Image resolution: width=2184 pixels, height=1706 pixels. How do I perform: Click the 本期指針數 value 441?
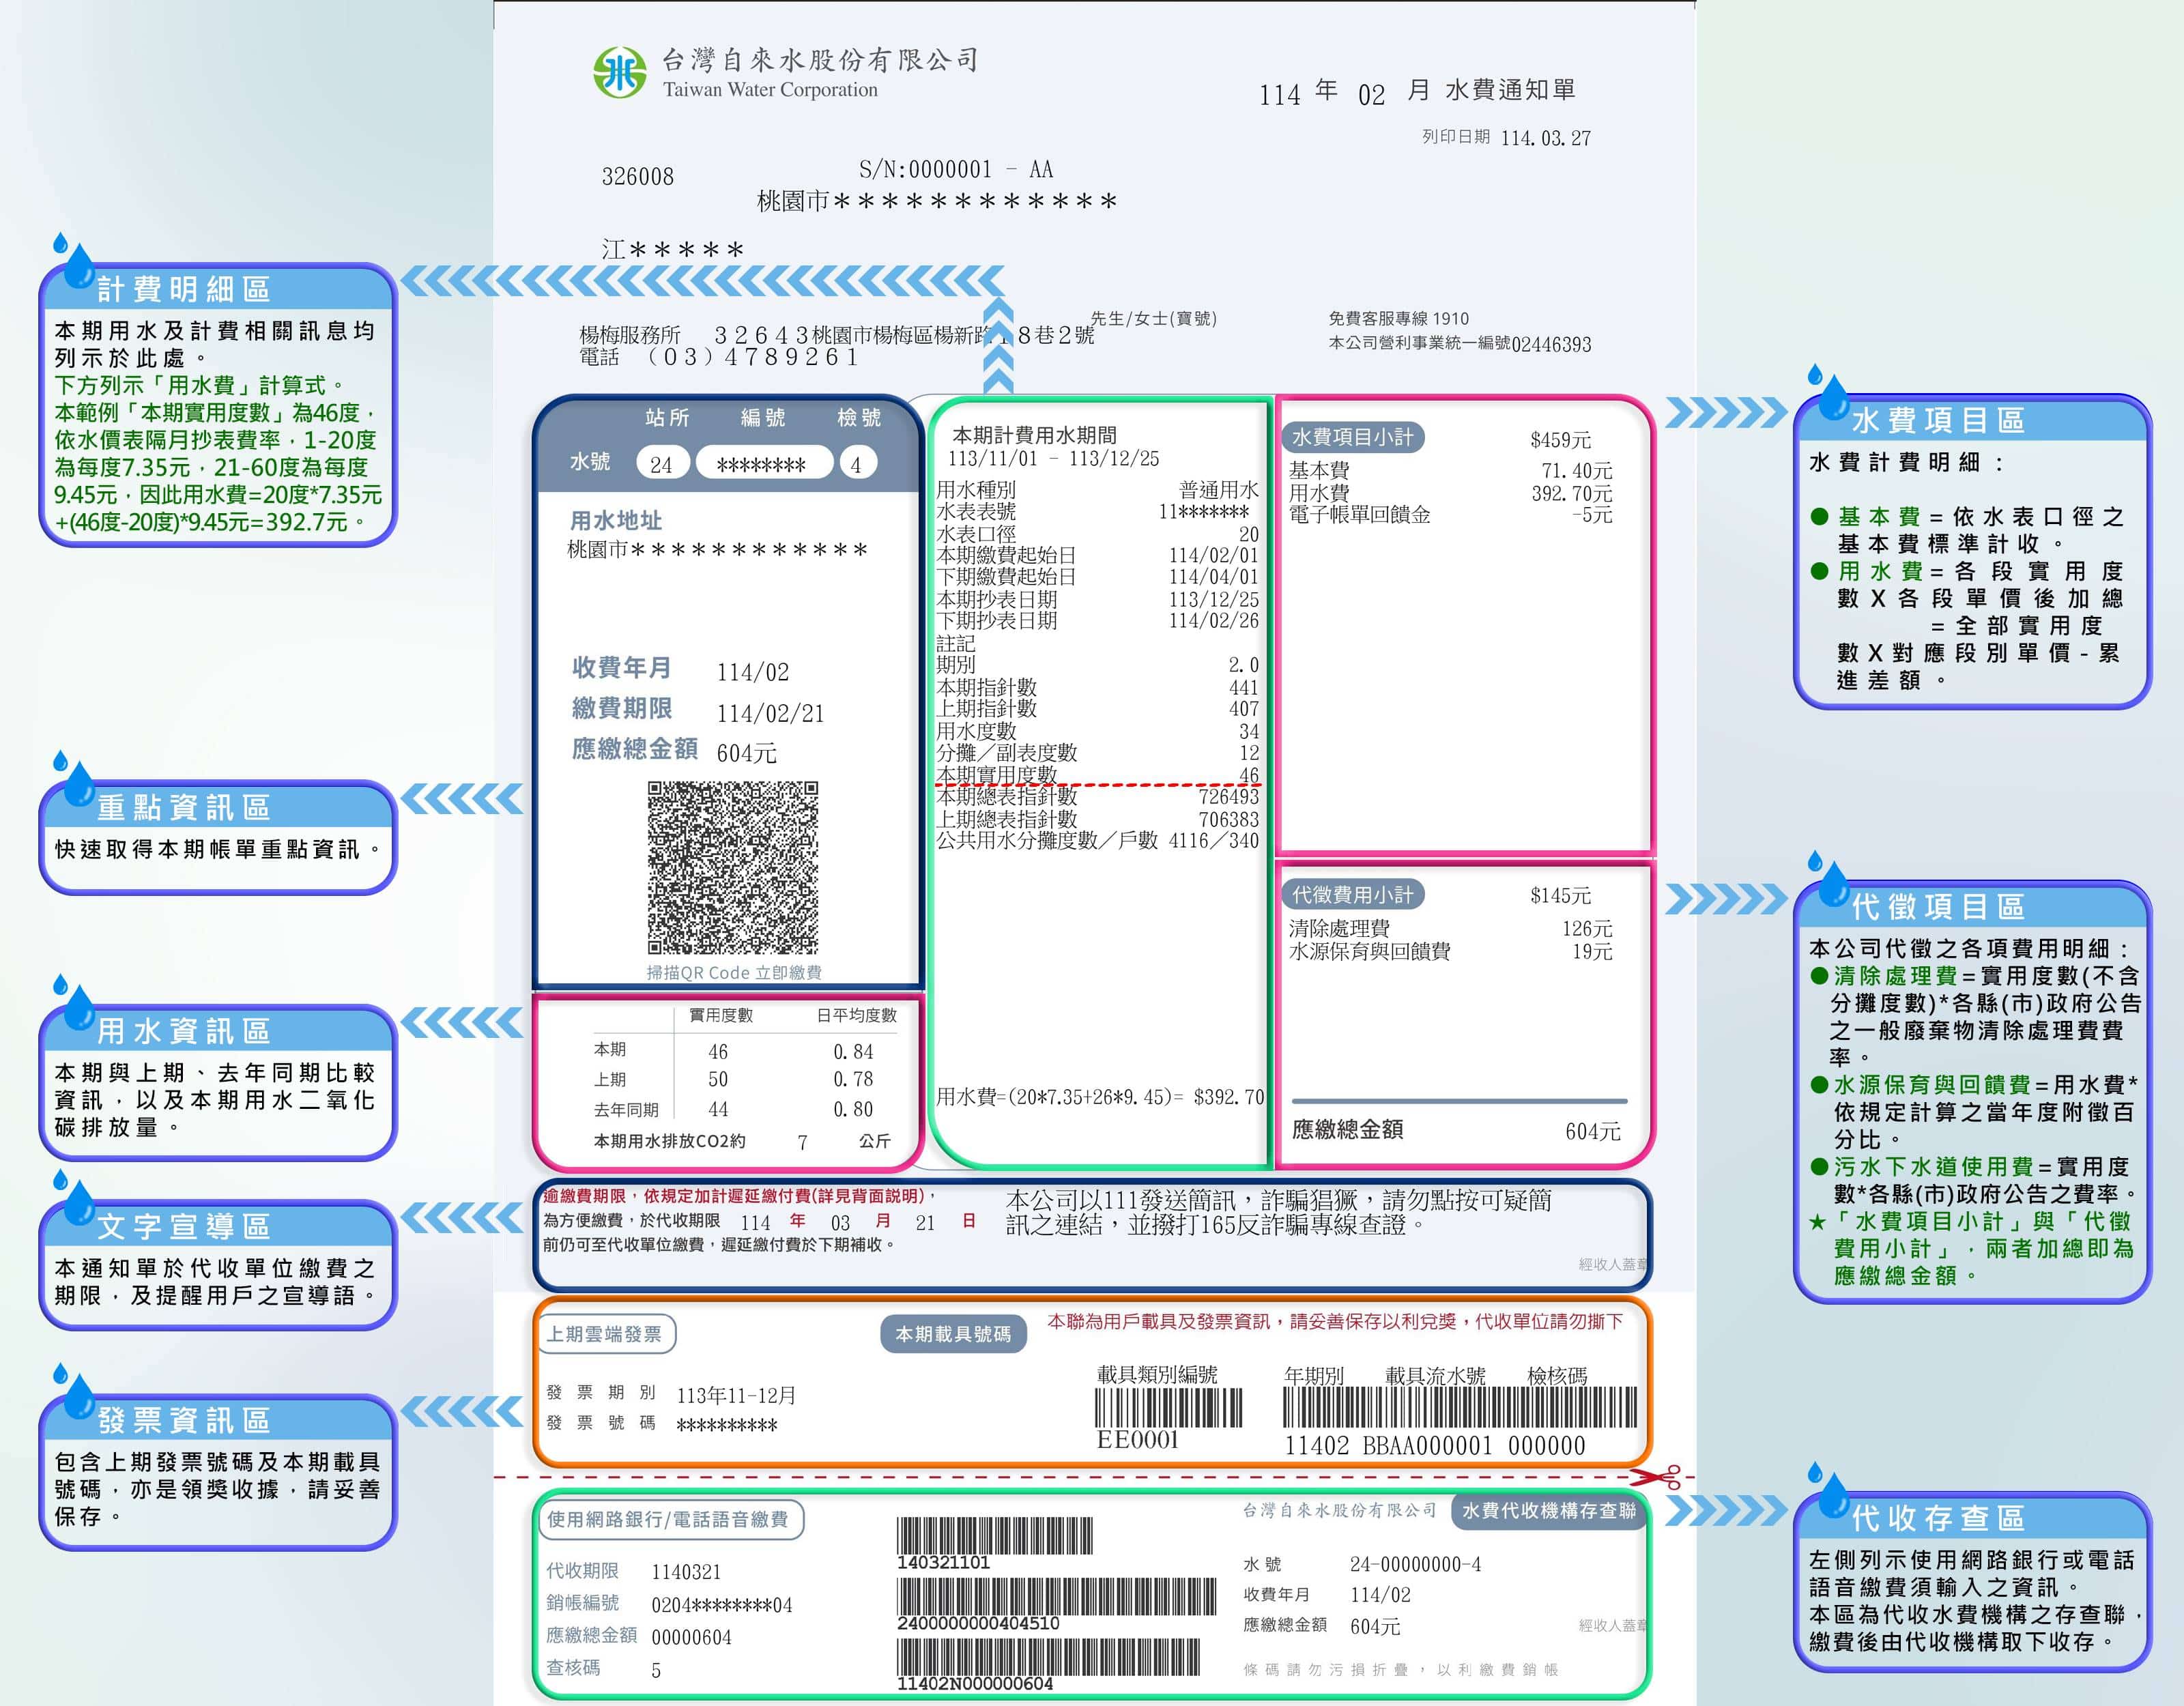(x=1243, y=687)
